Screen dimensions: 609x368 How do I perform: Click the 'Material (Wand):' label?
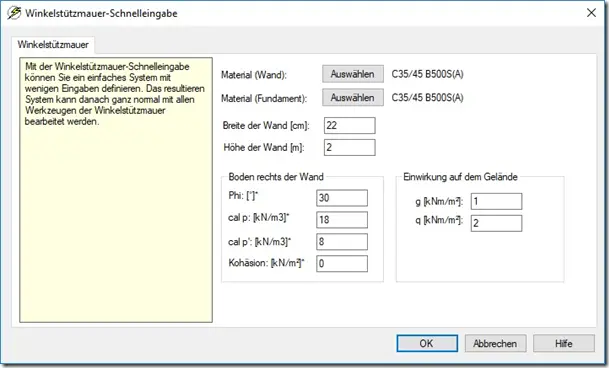[254, 75]
